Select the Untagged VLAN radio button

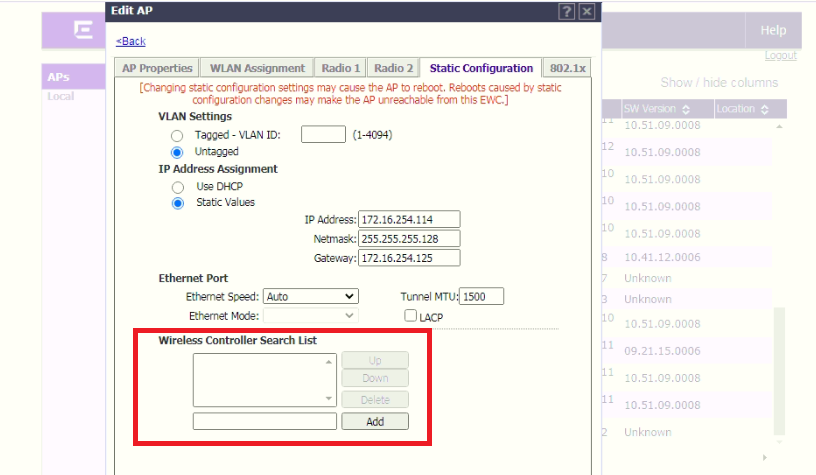[177, 152]
